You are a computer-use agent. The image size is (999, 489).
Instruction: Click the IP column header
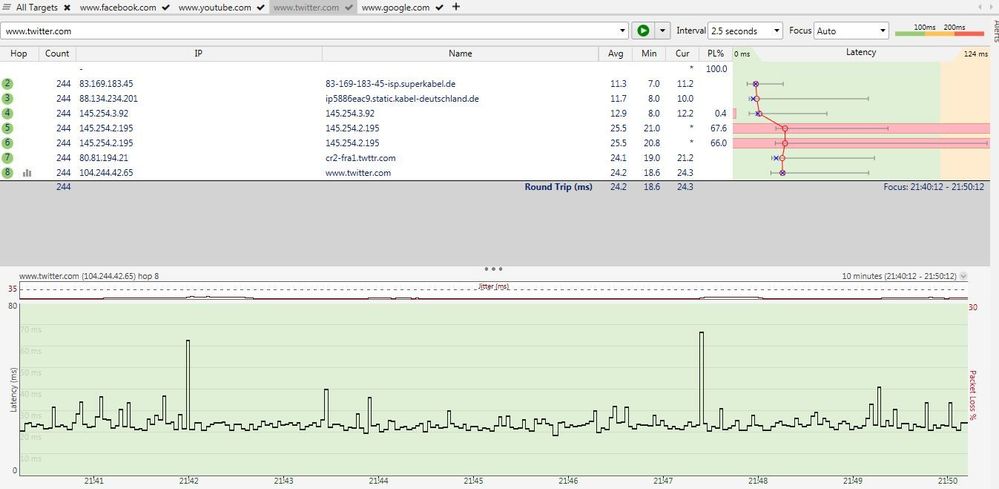point(199,53)
